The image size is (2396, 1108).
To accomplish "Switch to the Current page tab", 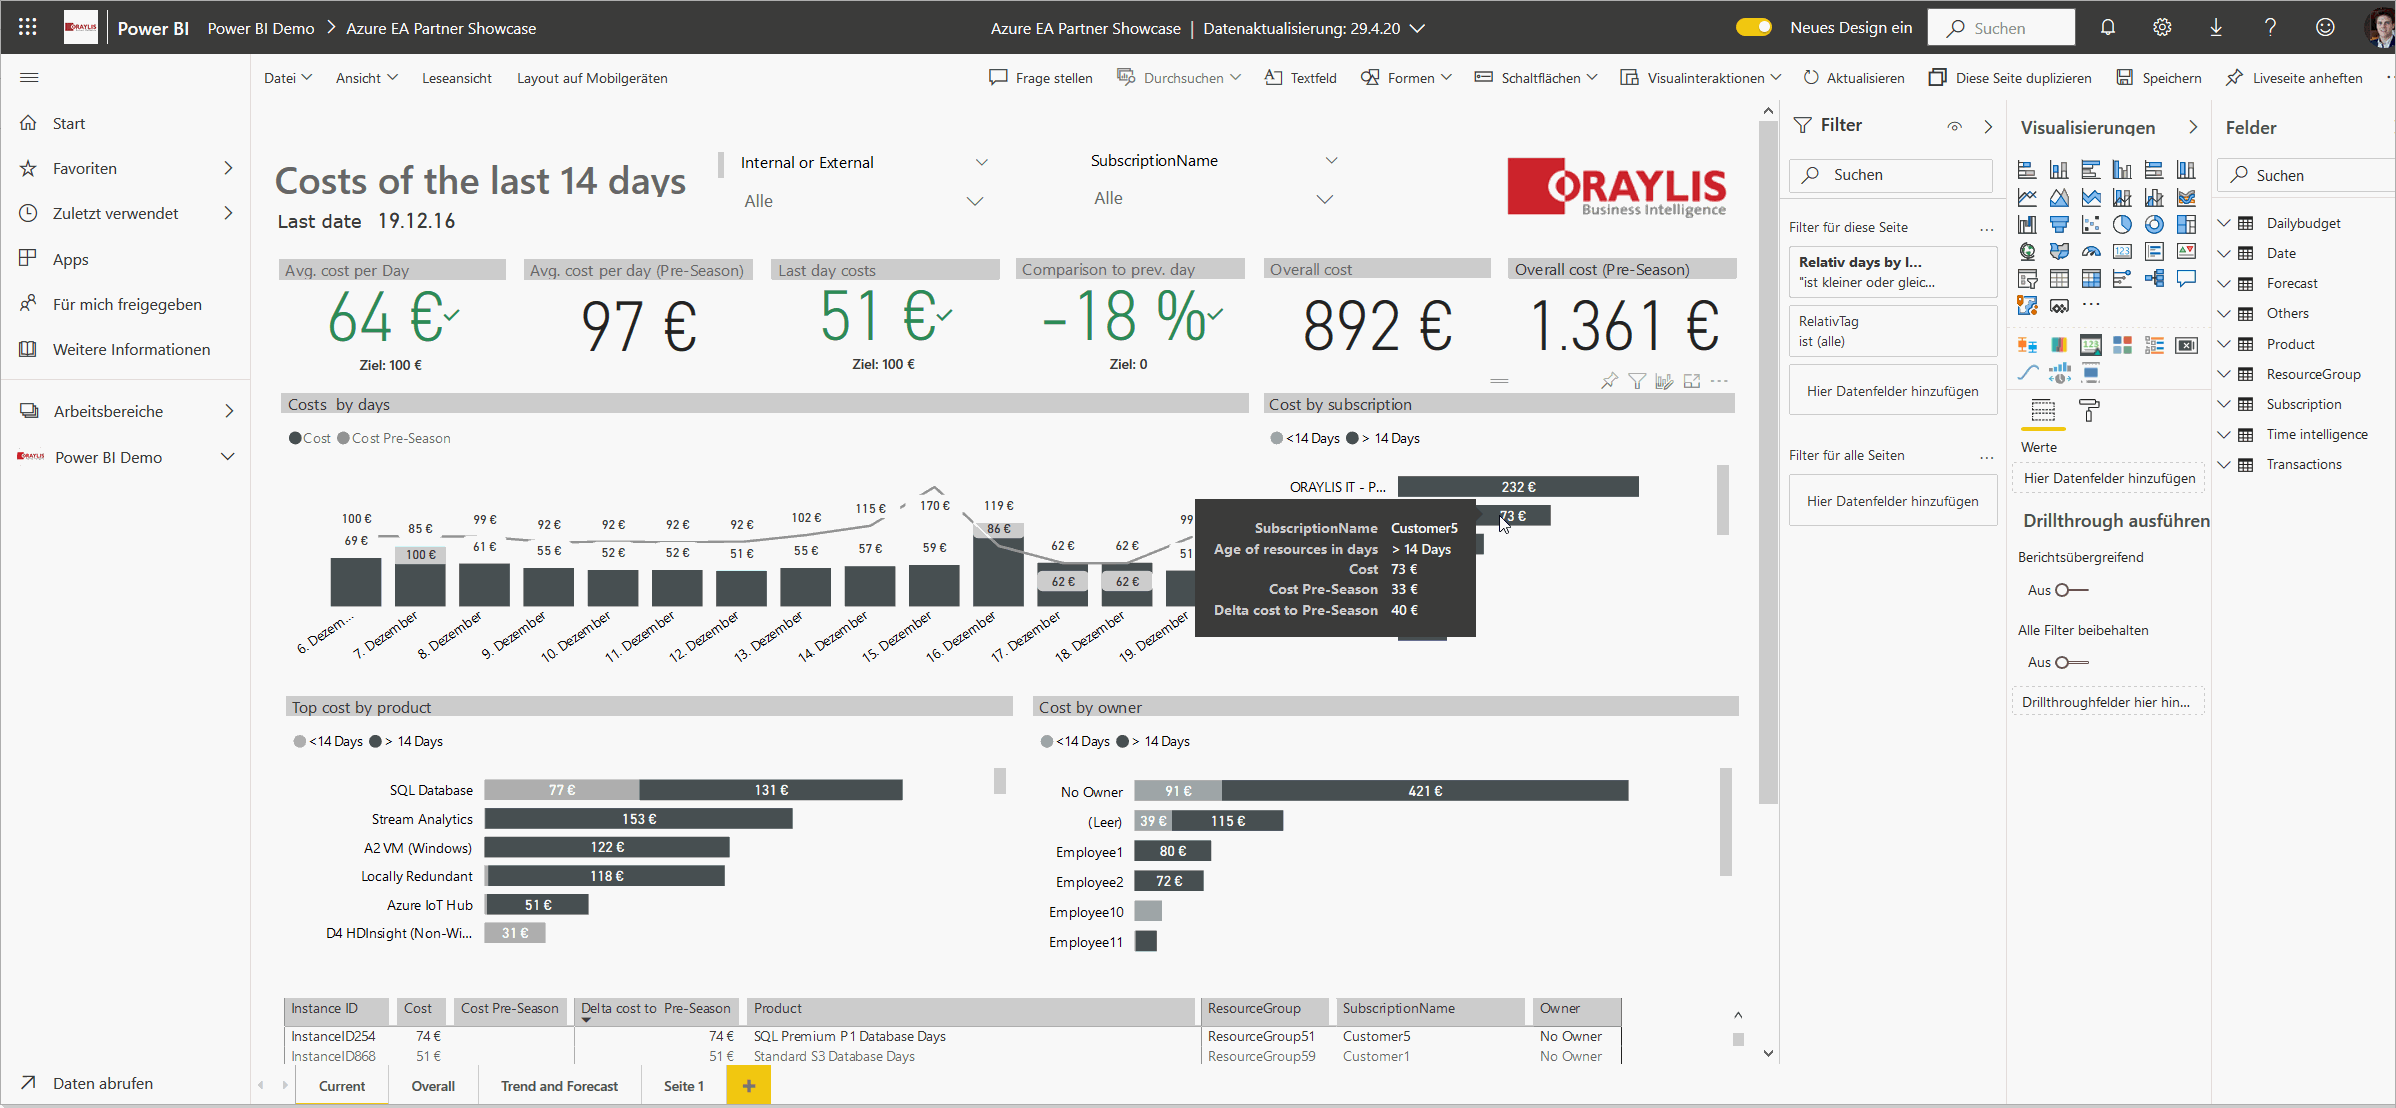I will click(x=342, y=1086).
